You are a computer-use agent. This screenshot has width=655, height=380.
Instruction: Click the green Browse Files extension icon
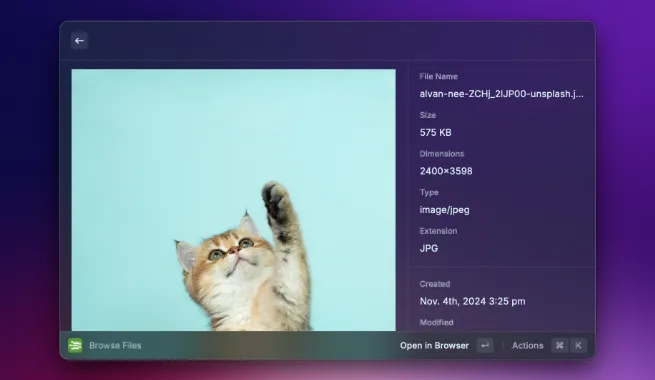click(x=75, y=345)
